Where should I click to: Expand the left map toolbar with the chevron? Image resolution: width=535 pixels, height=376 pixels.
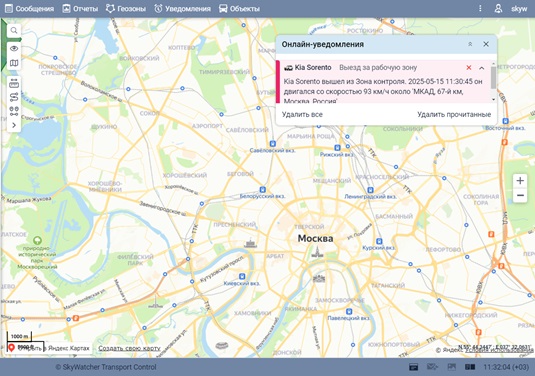14,125
